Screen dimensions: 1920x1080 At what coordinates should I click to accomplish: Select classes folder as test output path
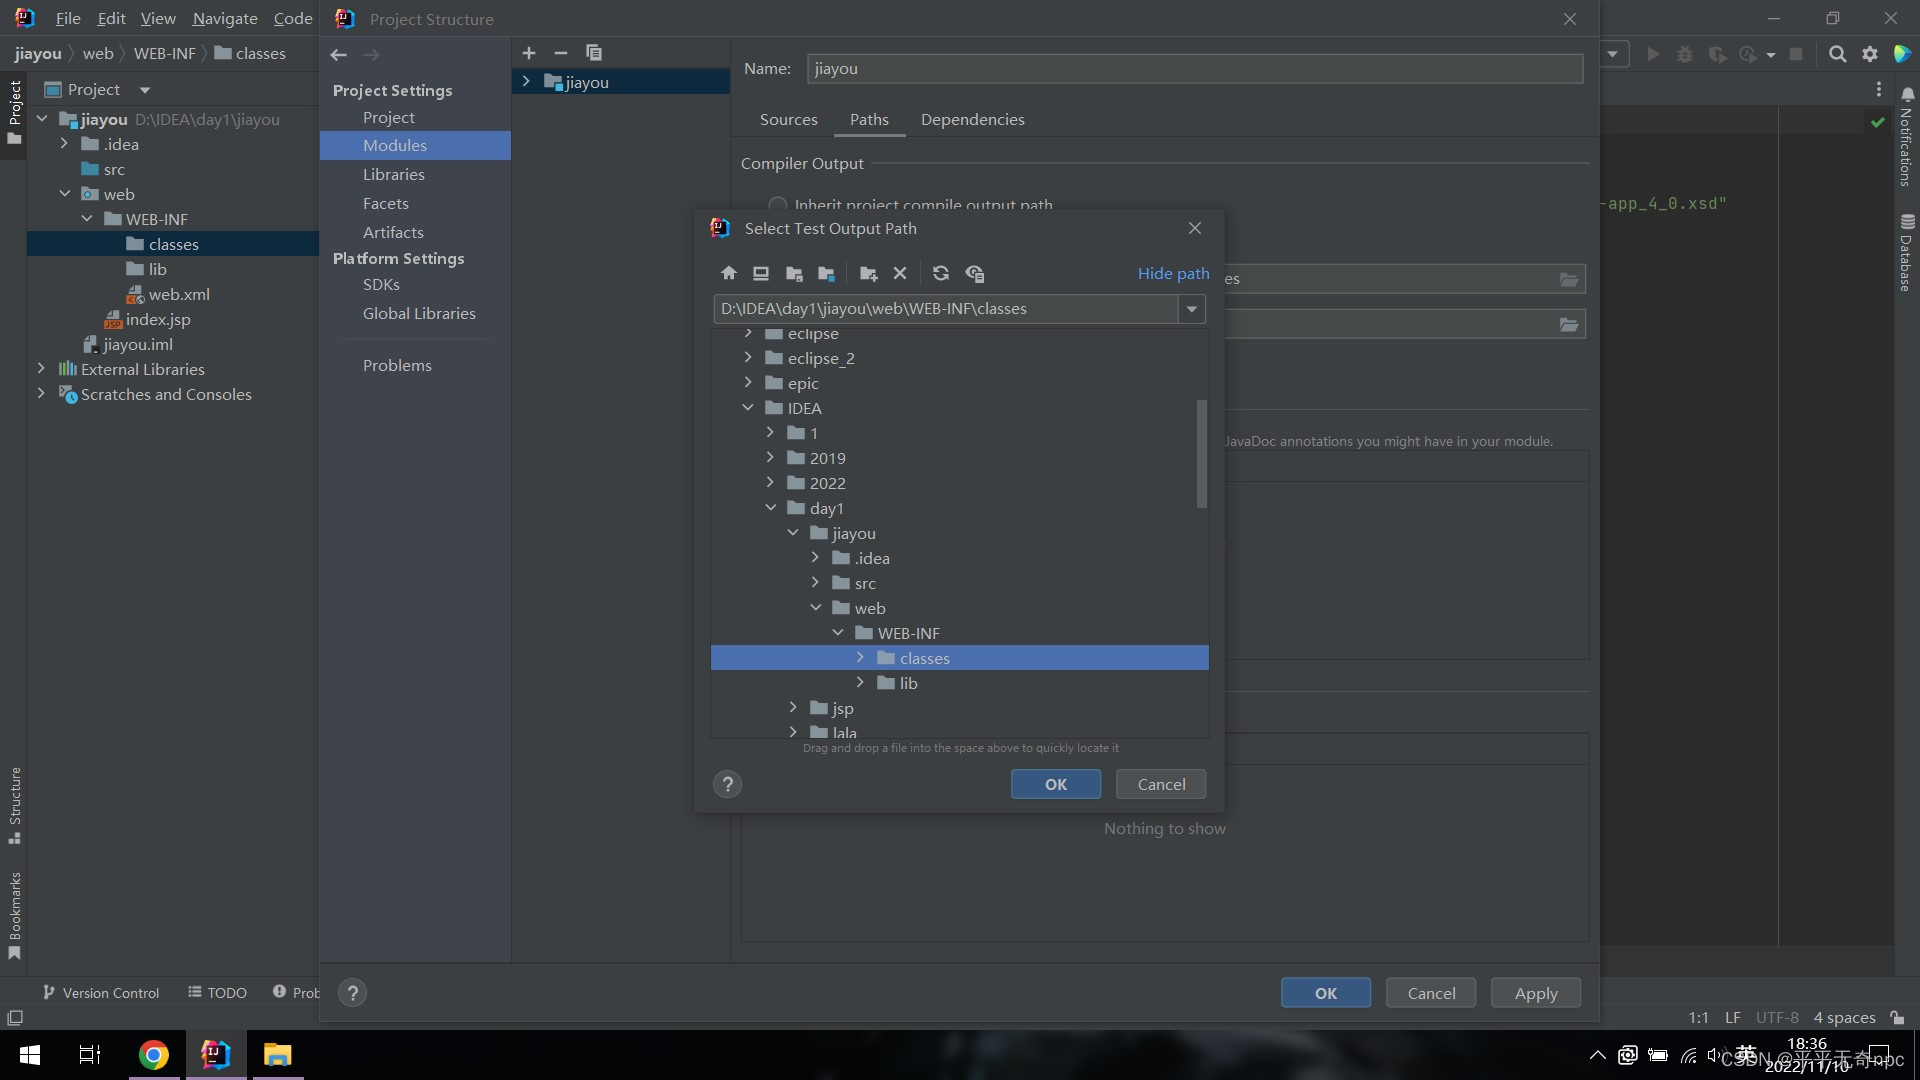pos(924,657)
